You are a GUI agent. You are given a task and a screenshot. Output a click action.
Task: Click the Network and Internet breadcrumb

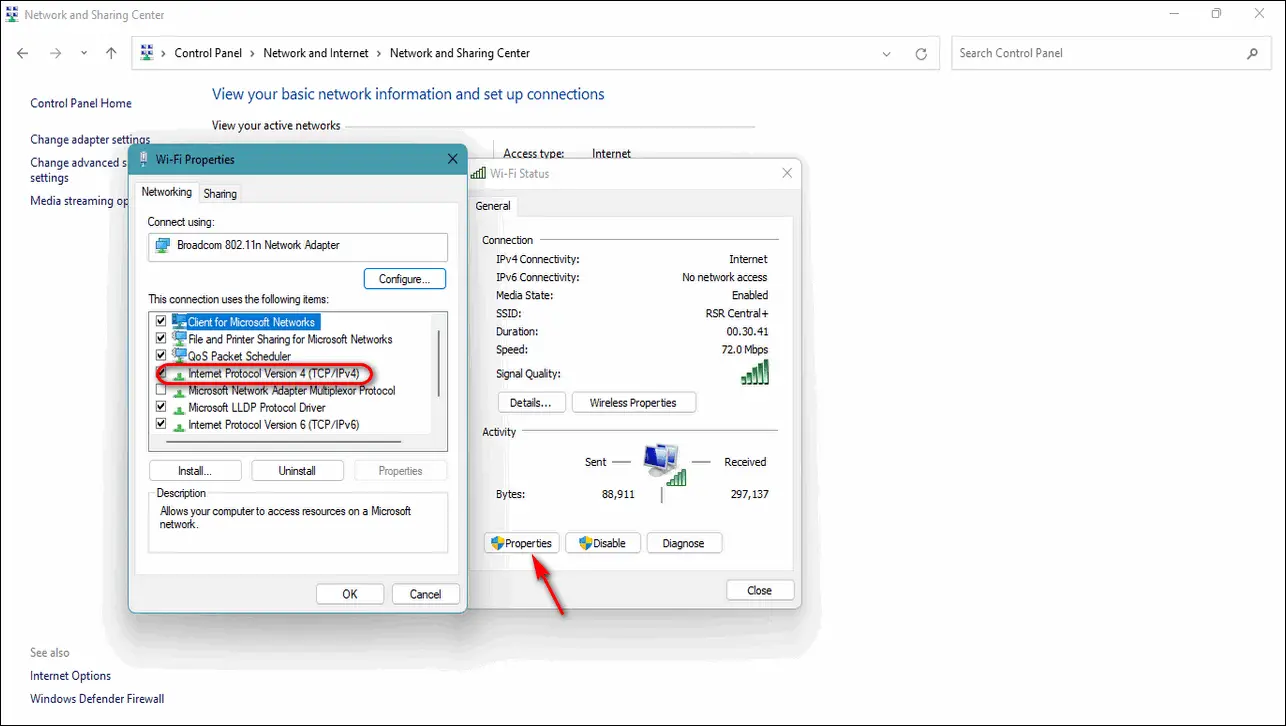(316, 53)
